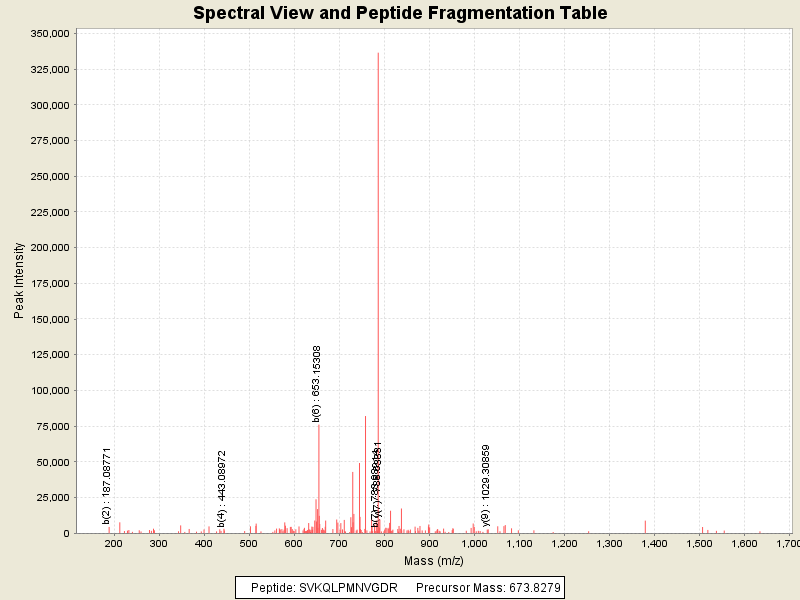This screenshot has height=600, width=800.
Task: Select the 'Precursor Mass: 673.8279' legend text
Action: click(x=488, y=588)
